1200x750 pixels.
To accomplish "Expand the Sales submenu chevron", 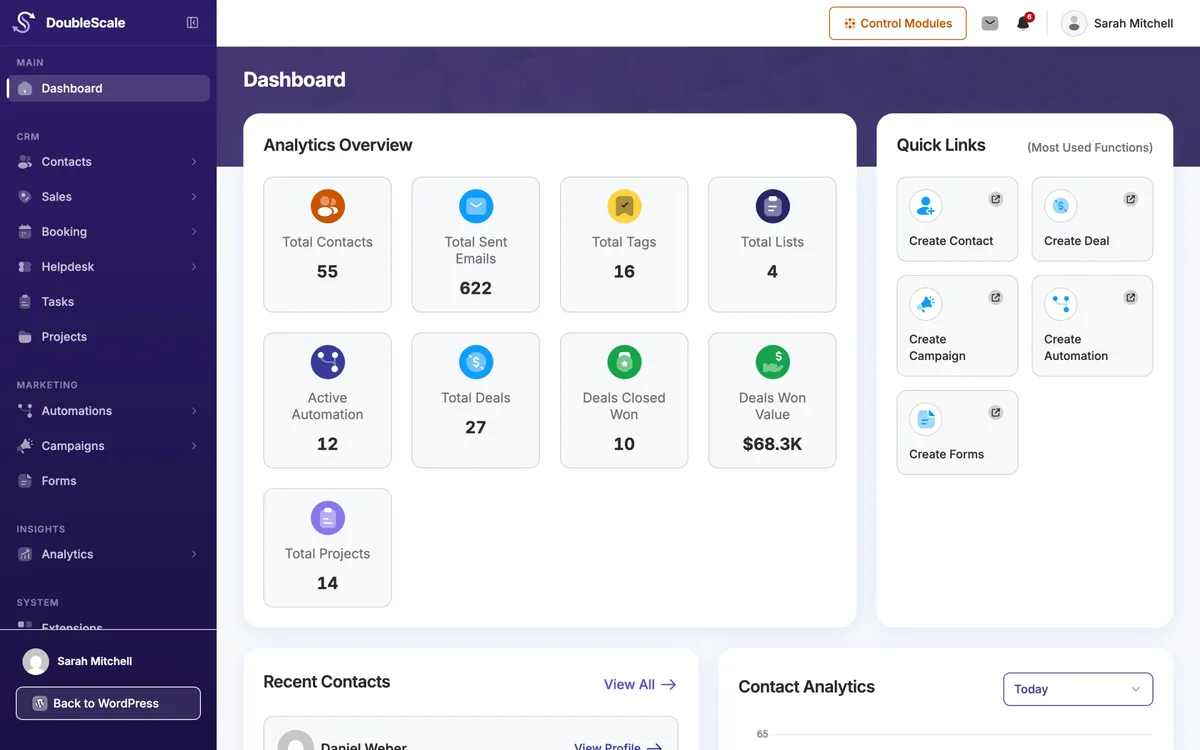I will click(194, 197).
